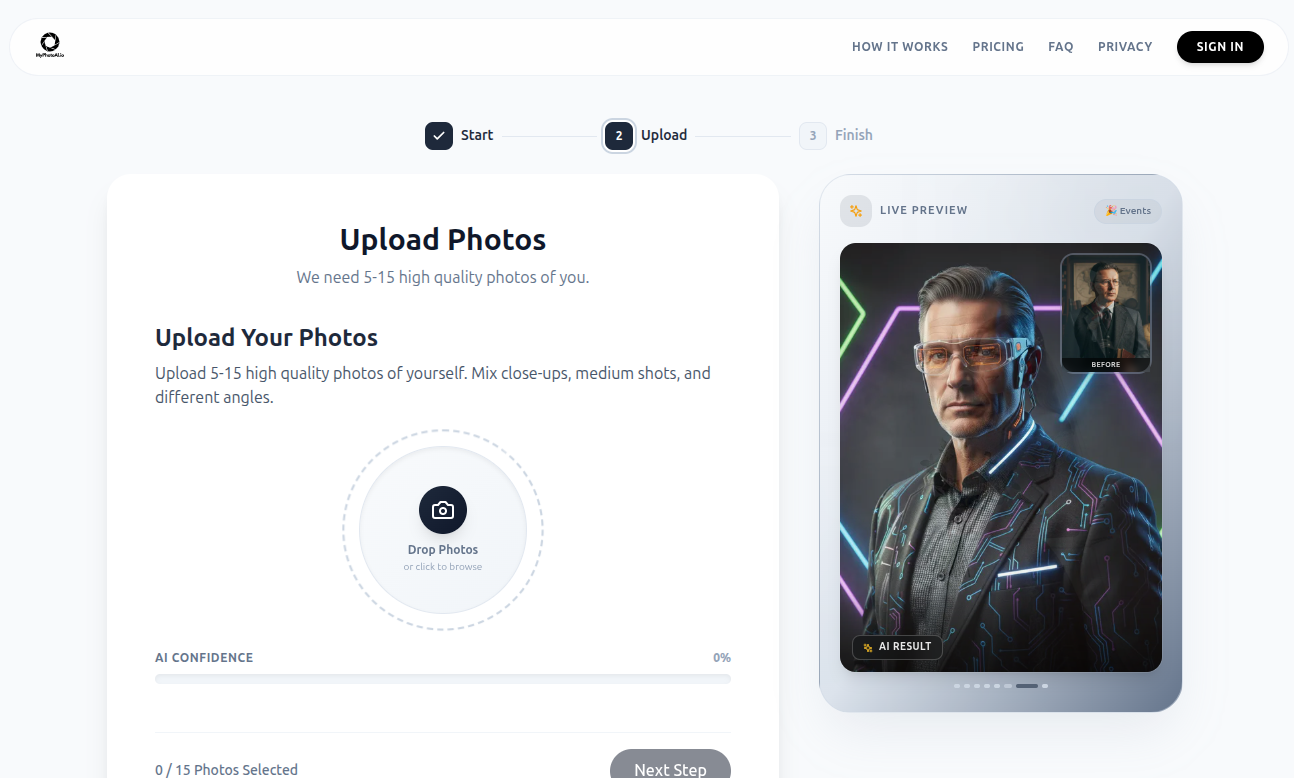
Task: View the FAQ section
Action: [1060, 46]
